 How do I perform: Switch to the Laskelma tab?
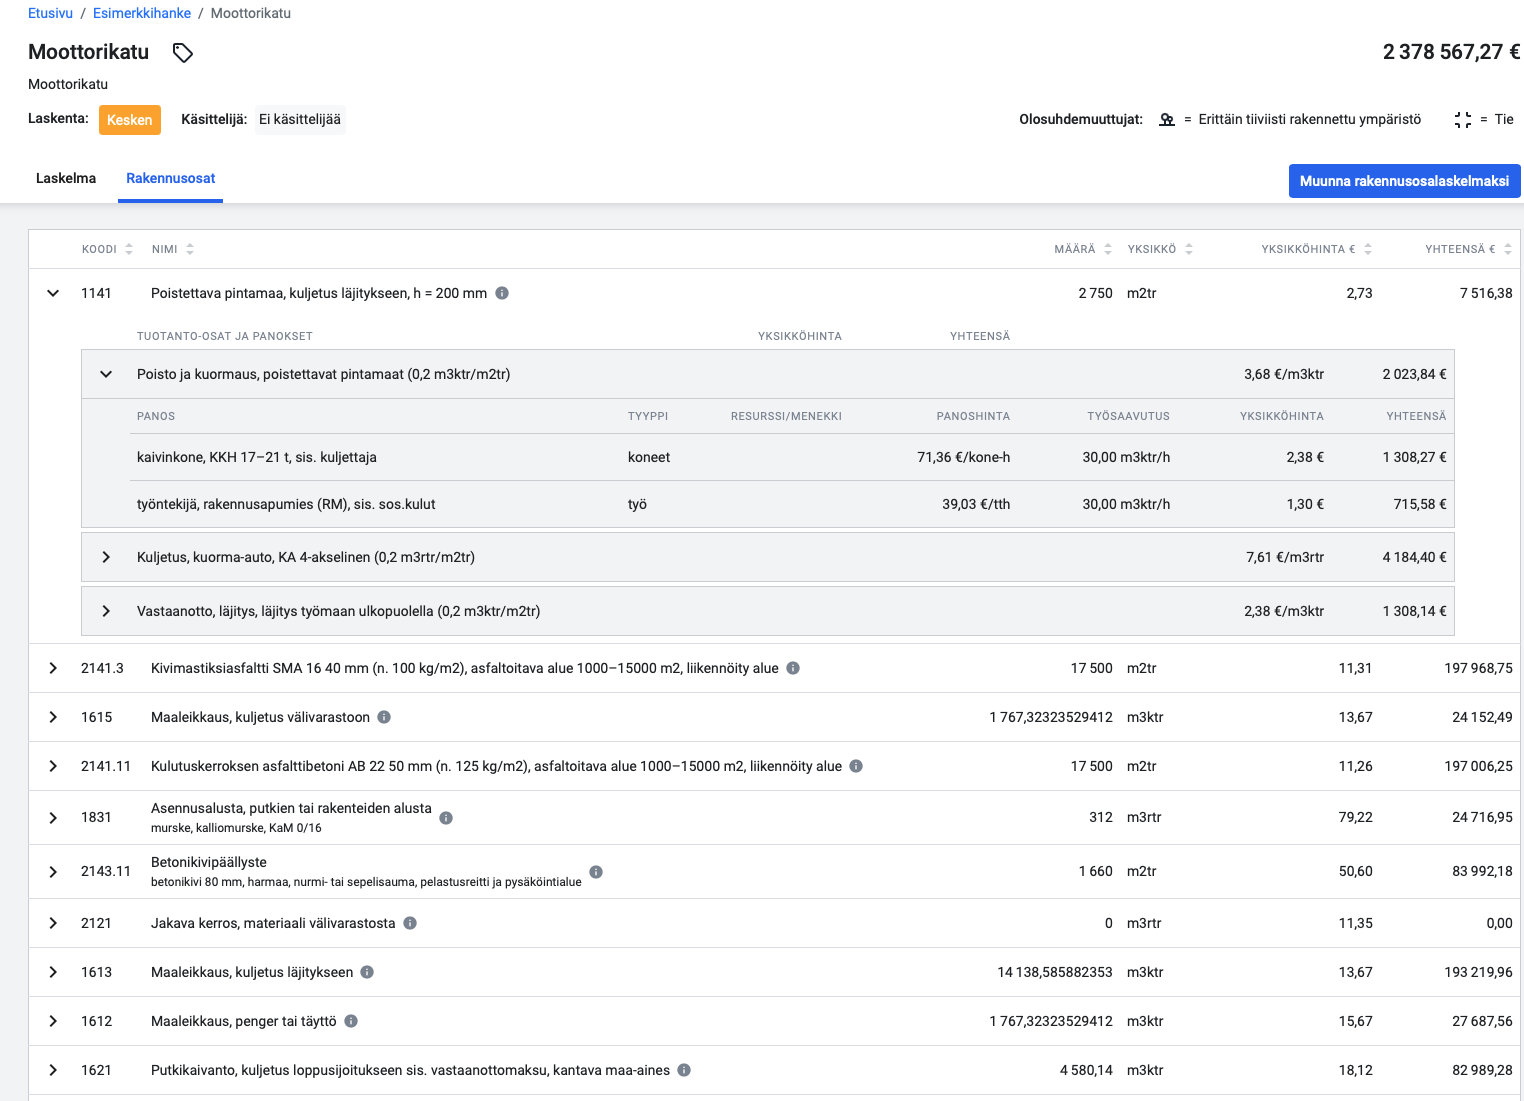point(66,179)
